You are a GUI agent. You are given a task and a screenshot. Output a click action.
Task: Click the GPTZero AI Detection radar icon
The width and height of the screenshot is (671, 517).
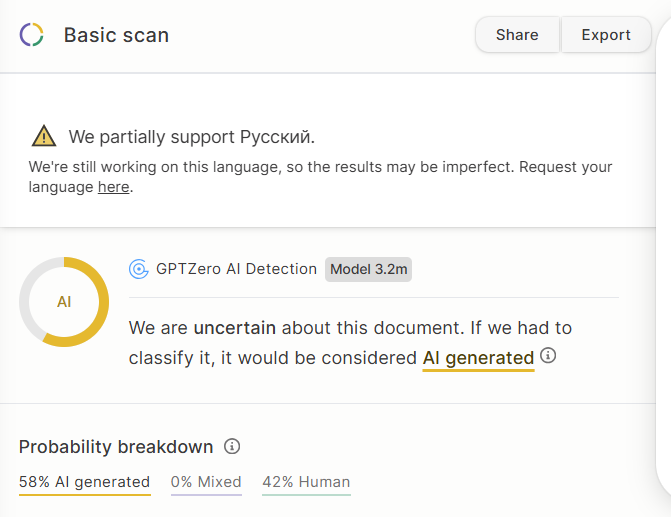[139, 269]
